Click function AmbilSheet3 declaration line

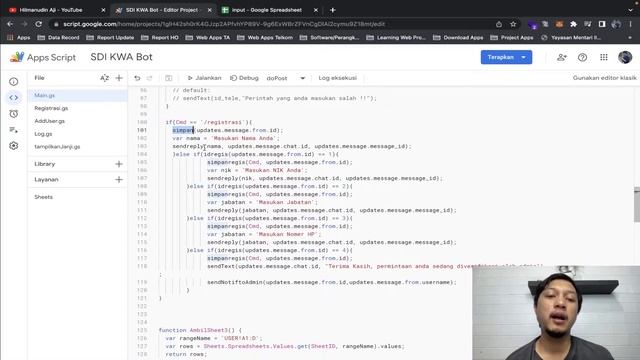point(200,330)
